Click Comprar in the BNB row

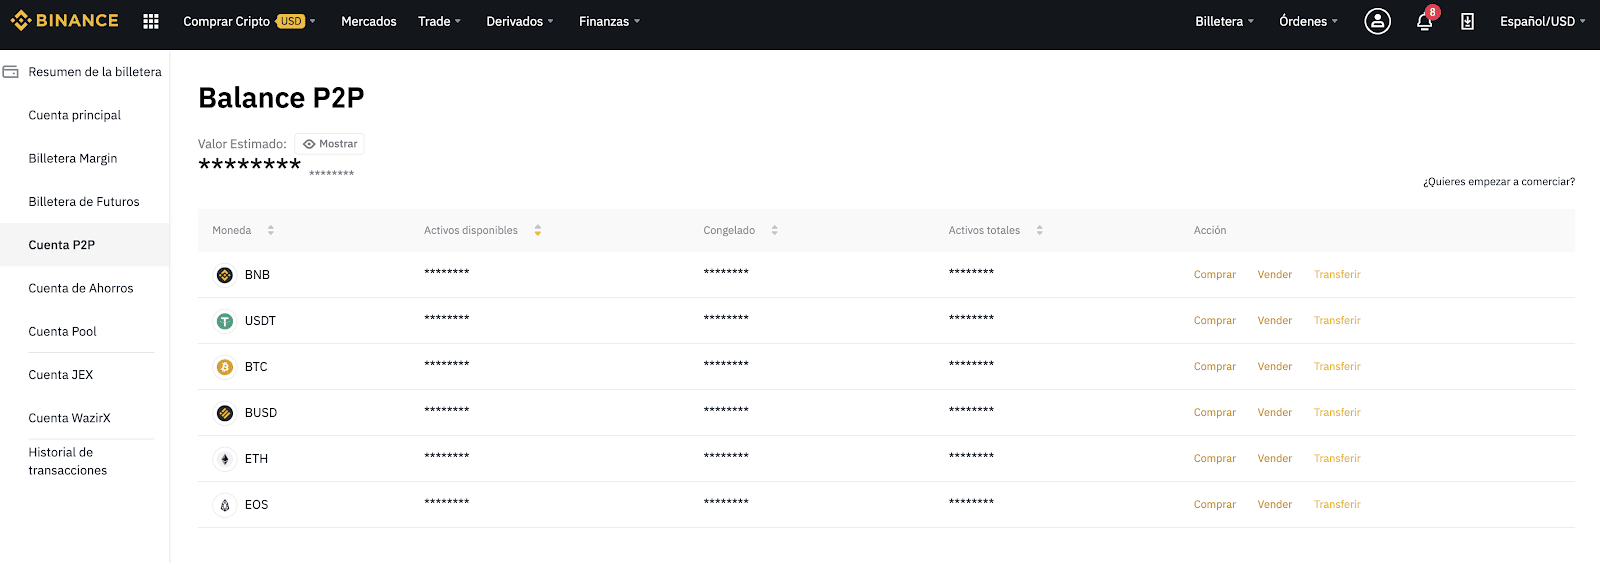click(1215, 275)
